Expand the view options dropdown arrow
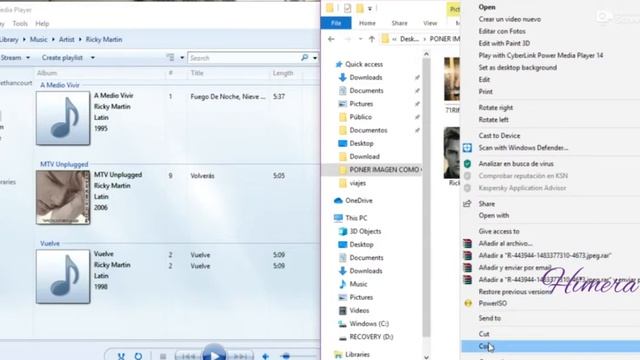 click(x=182, y=58)
